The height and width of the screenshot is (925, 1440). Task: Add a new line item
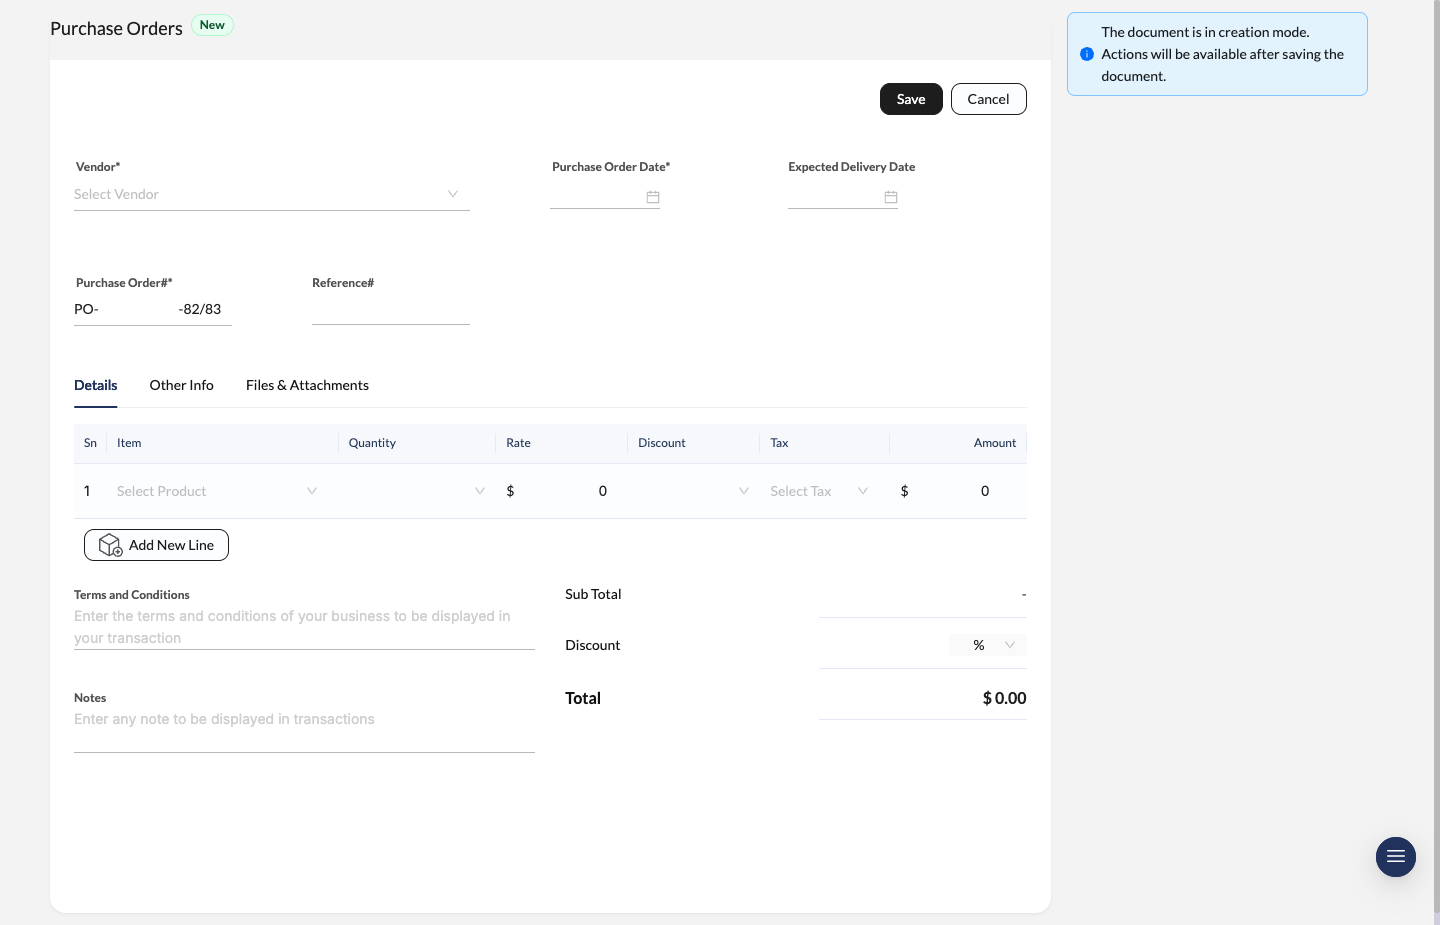tap(156, 545)
